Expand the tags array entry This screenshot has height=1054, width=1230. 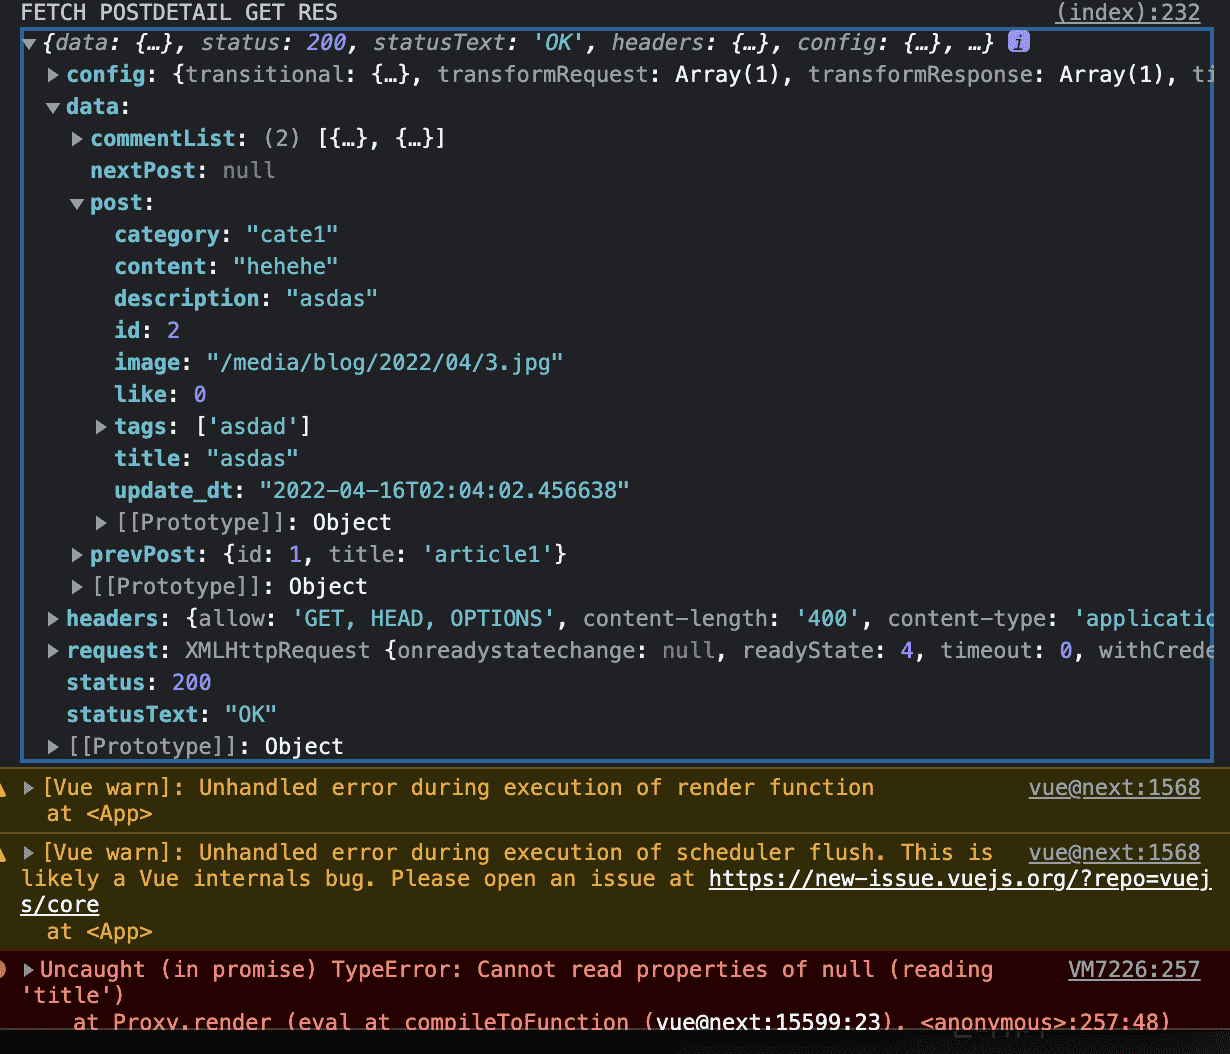point(101,427)
